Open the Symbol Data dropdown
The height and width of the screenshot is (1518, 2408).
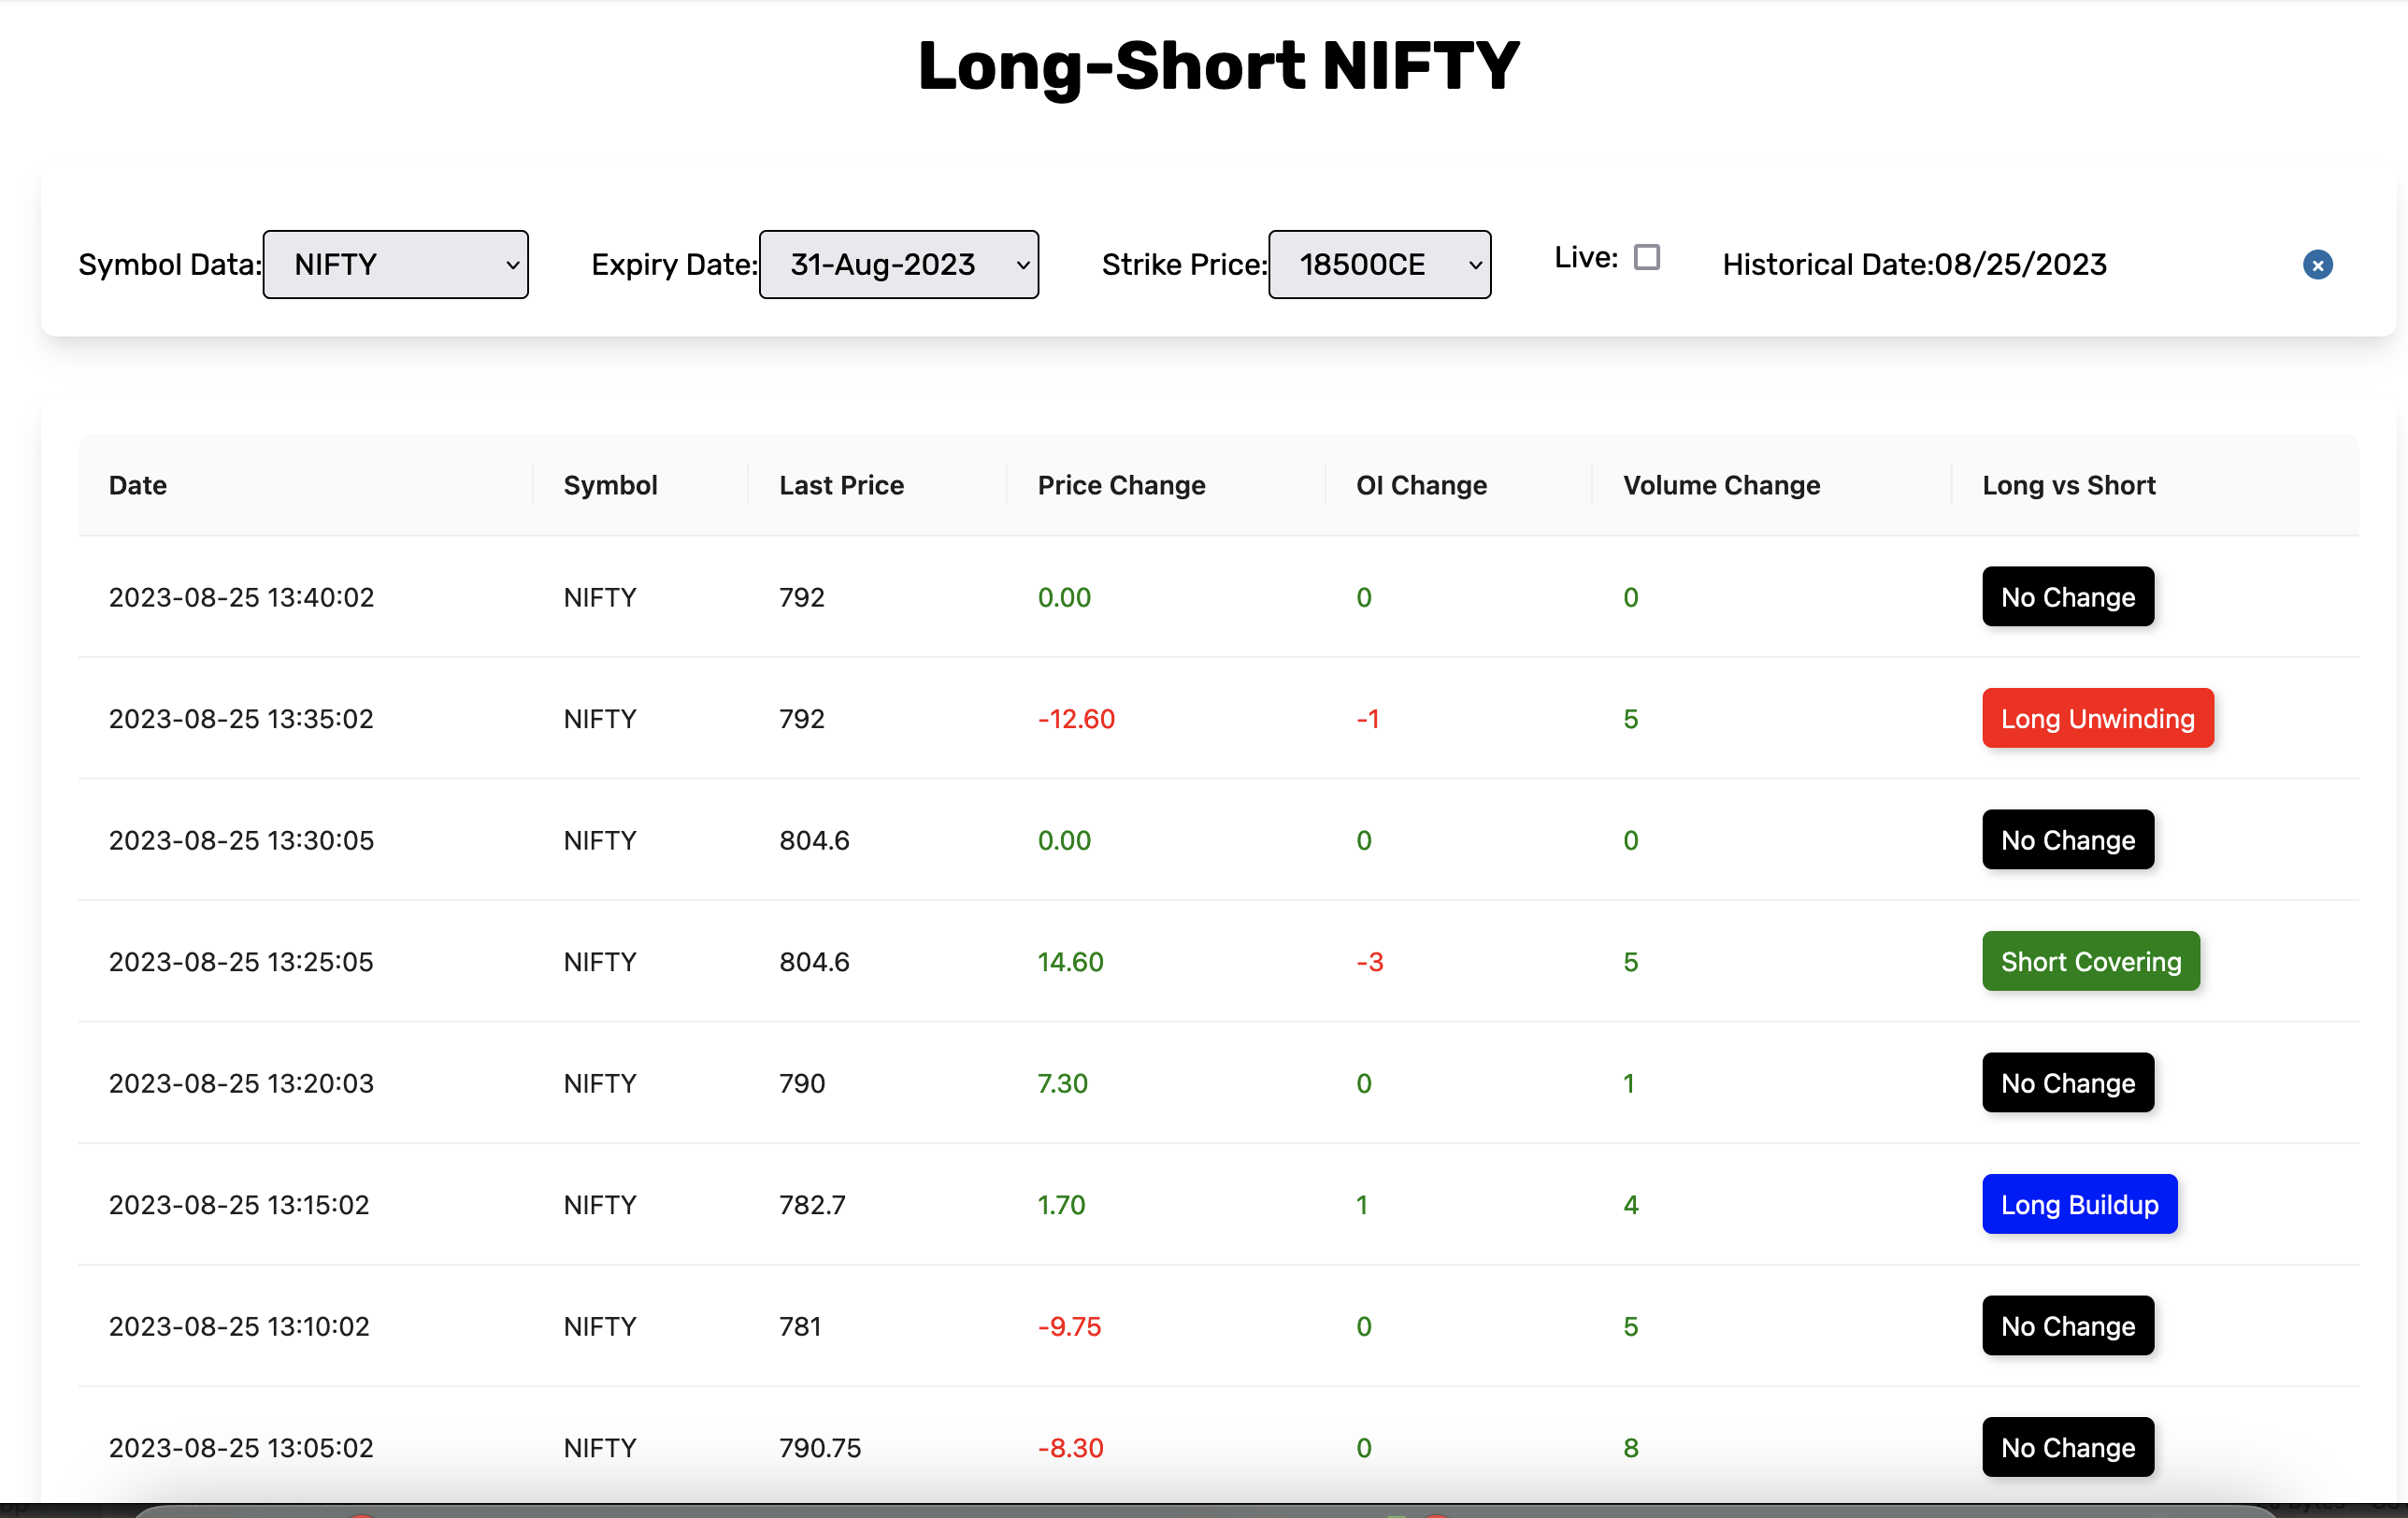[x=395, y=264]
